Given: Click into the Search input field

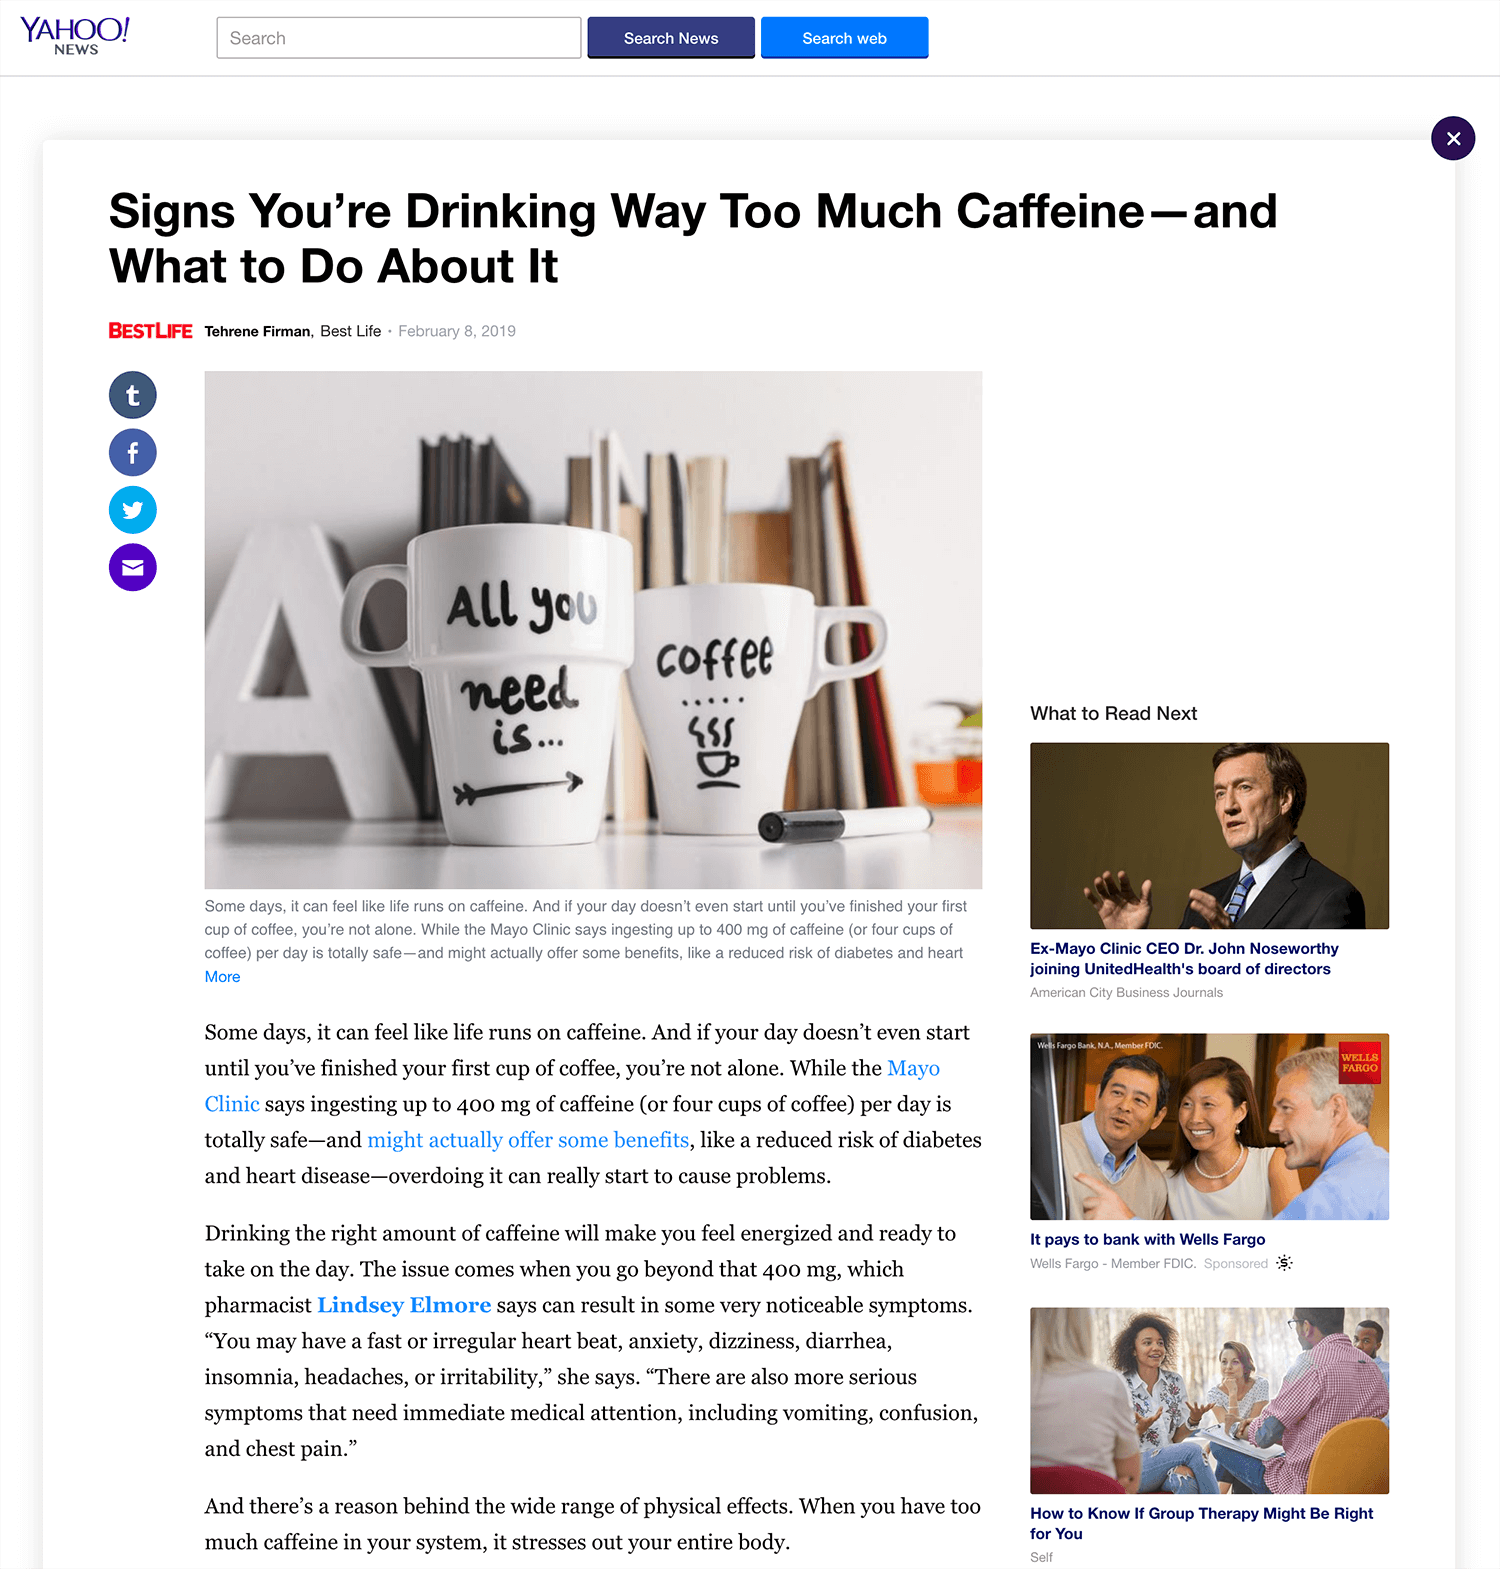Looking at the screenshot, I should point(398,38).
